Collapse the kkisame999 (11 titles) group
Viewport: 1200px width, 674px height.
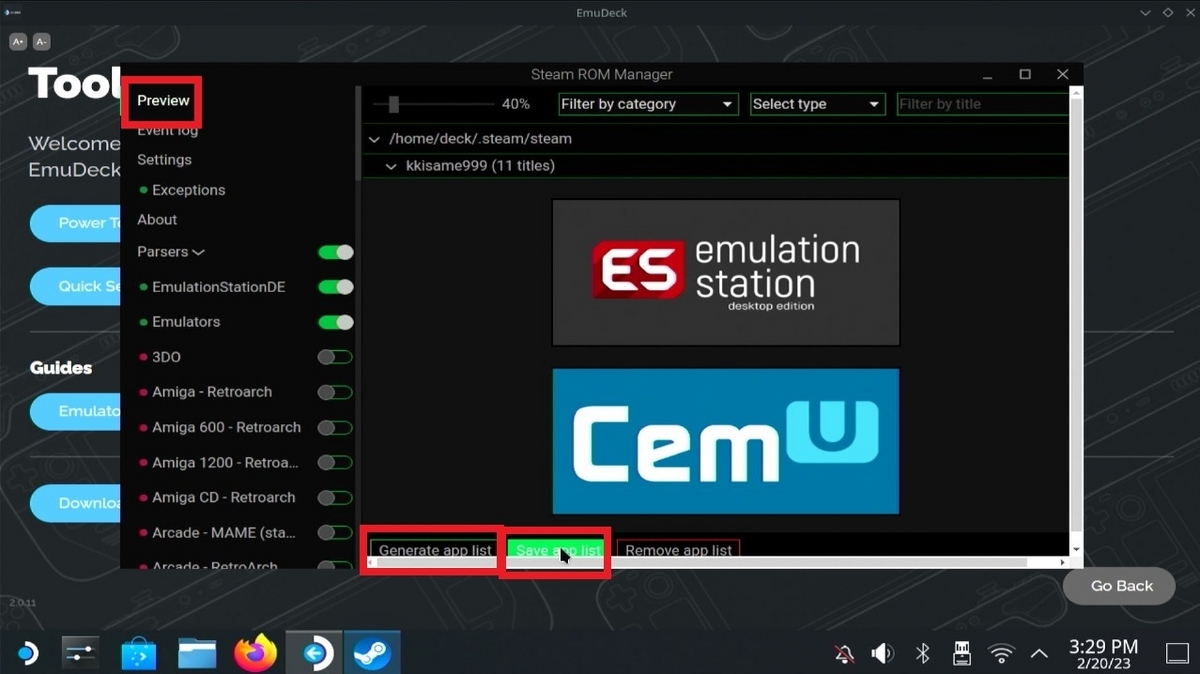(392, 166)
